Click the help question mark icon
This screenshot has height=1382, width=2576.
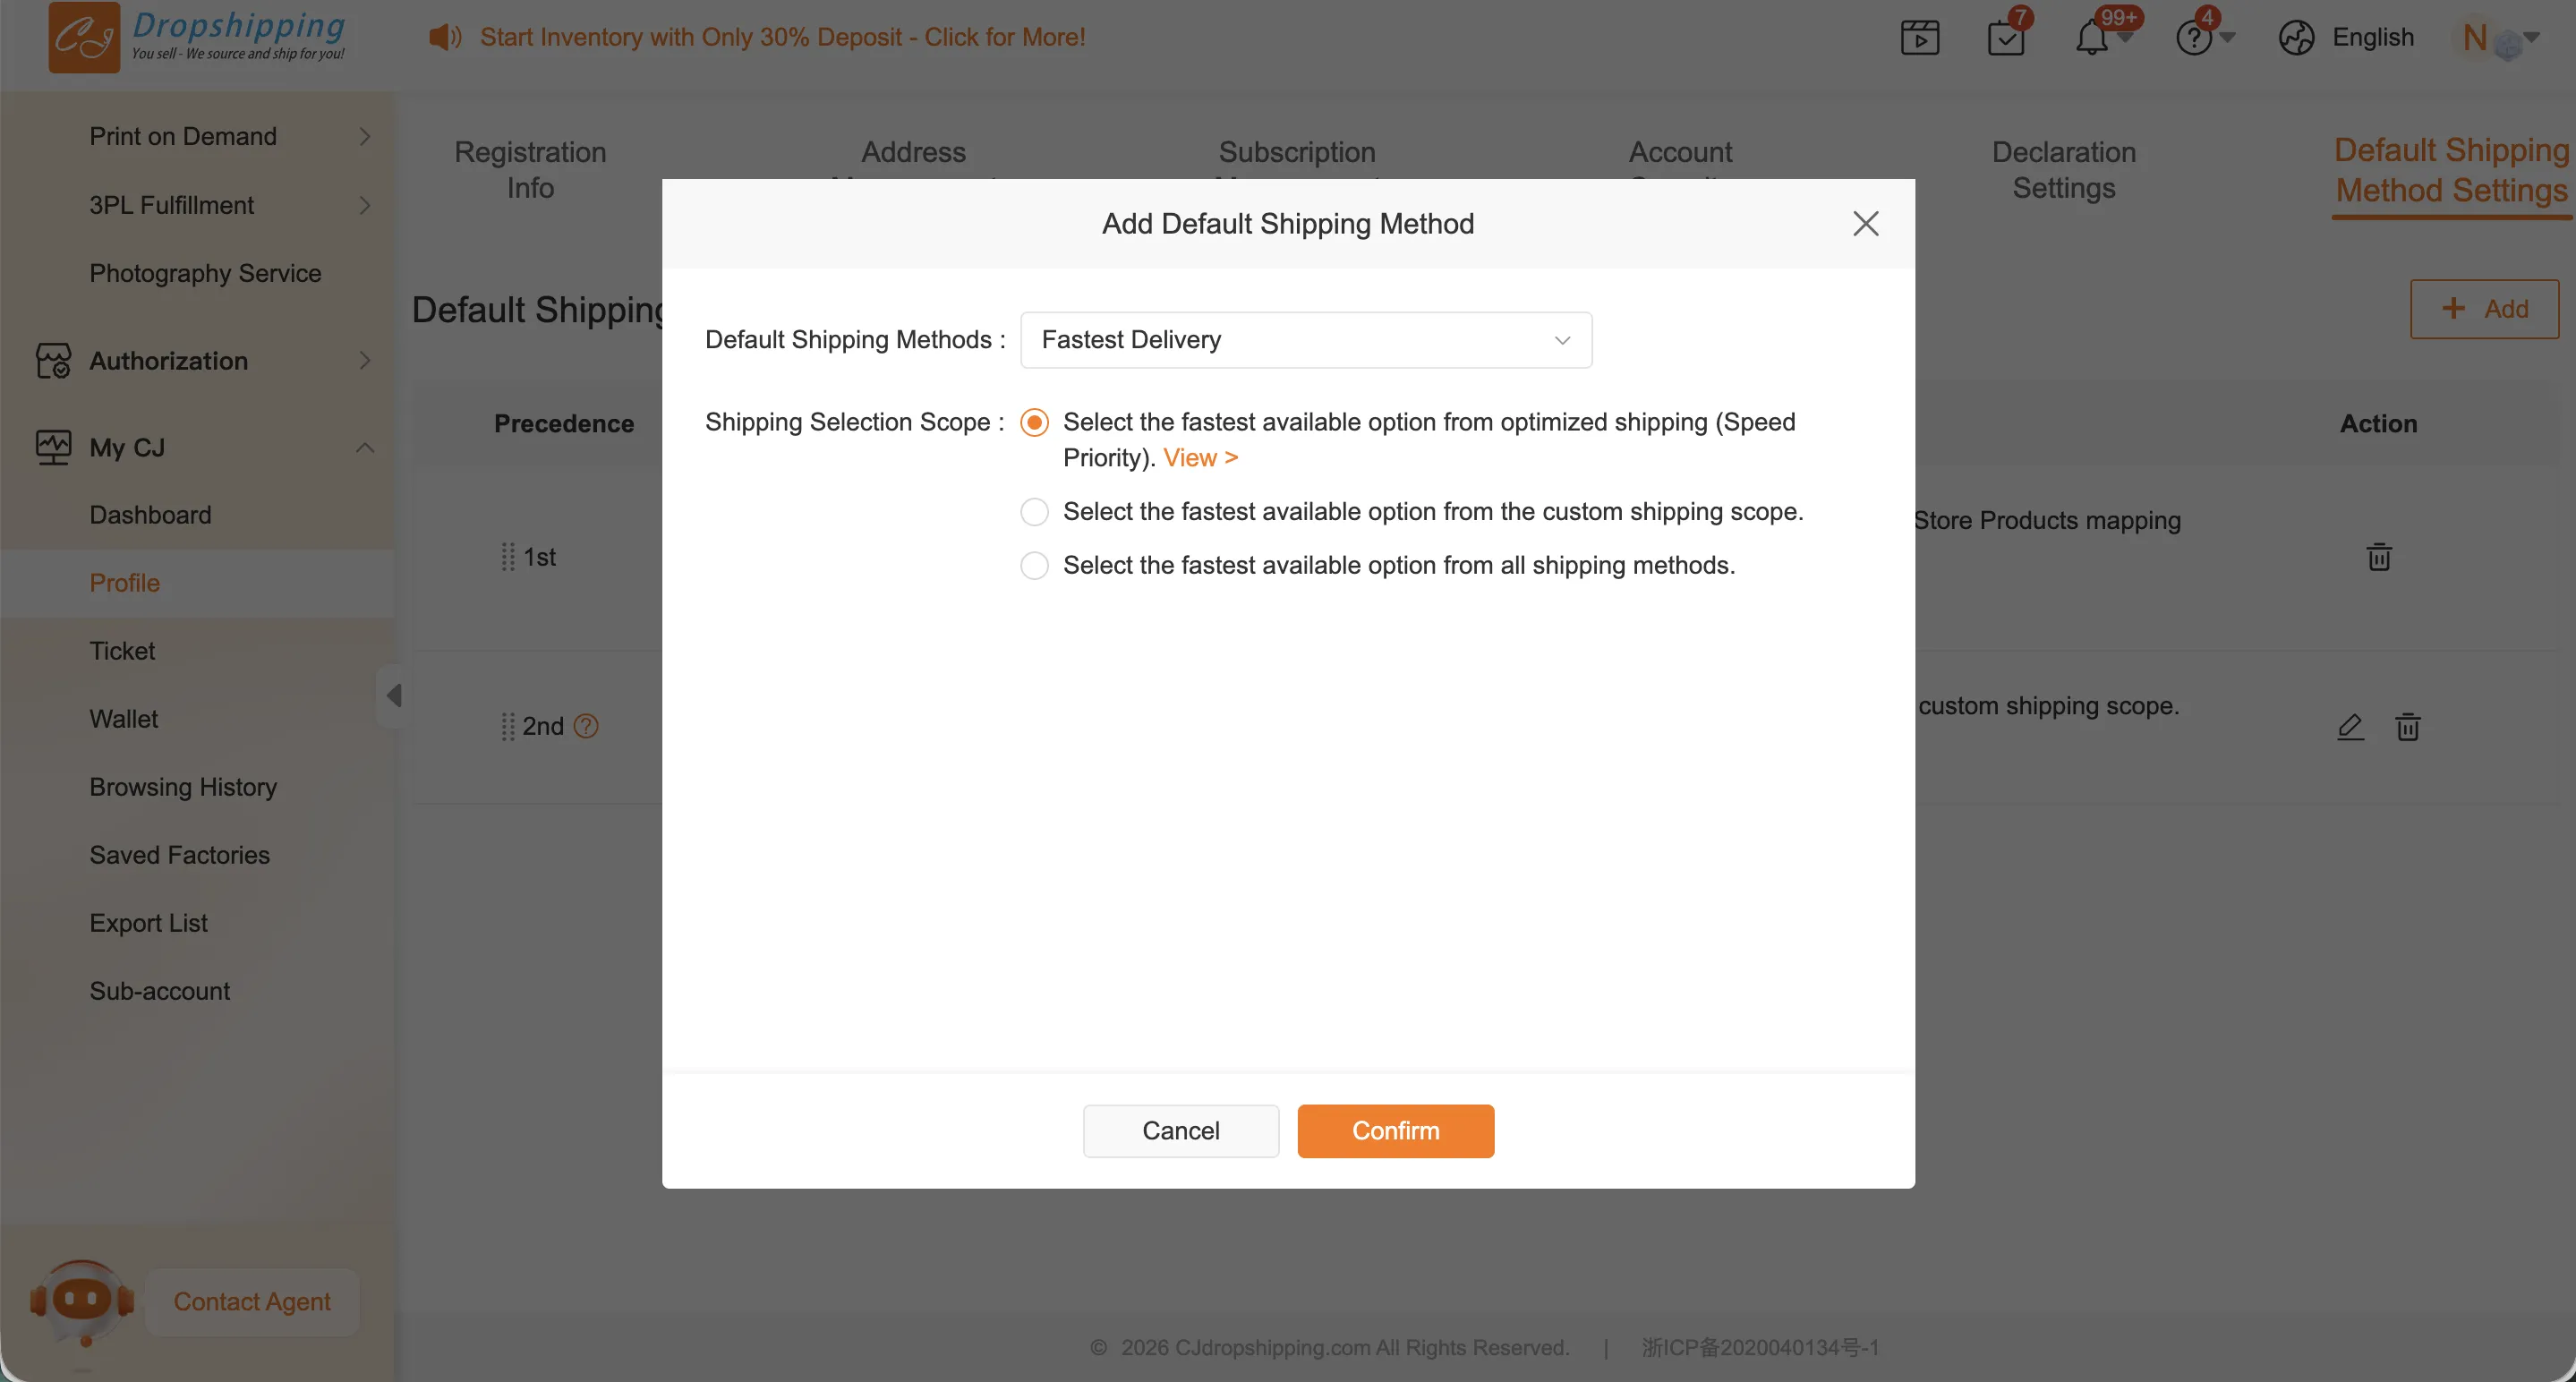[2193, 38]
